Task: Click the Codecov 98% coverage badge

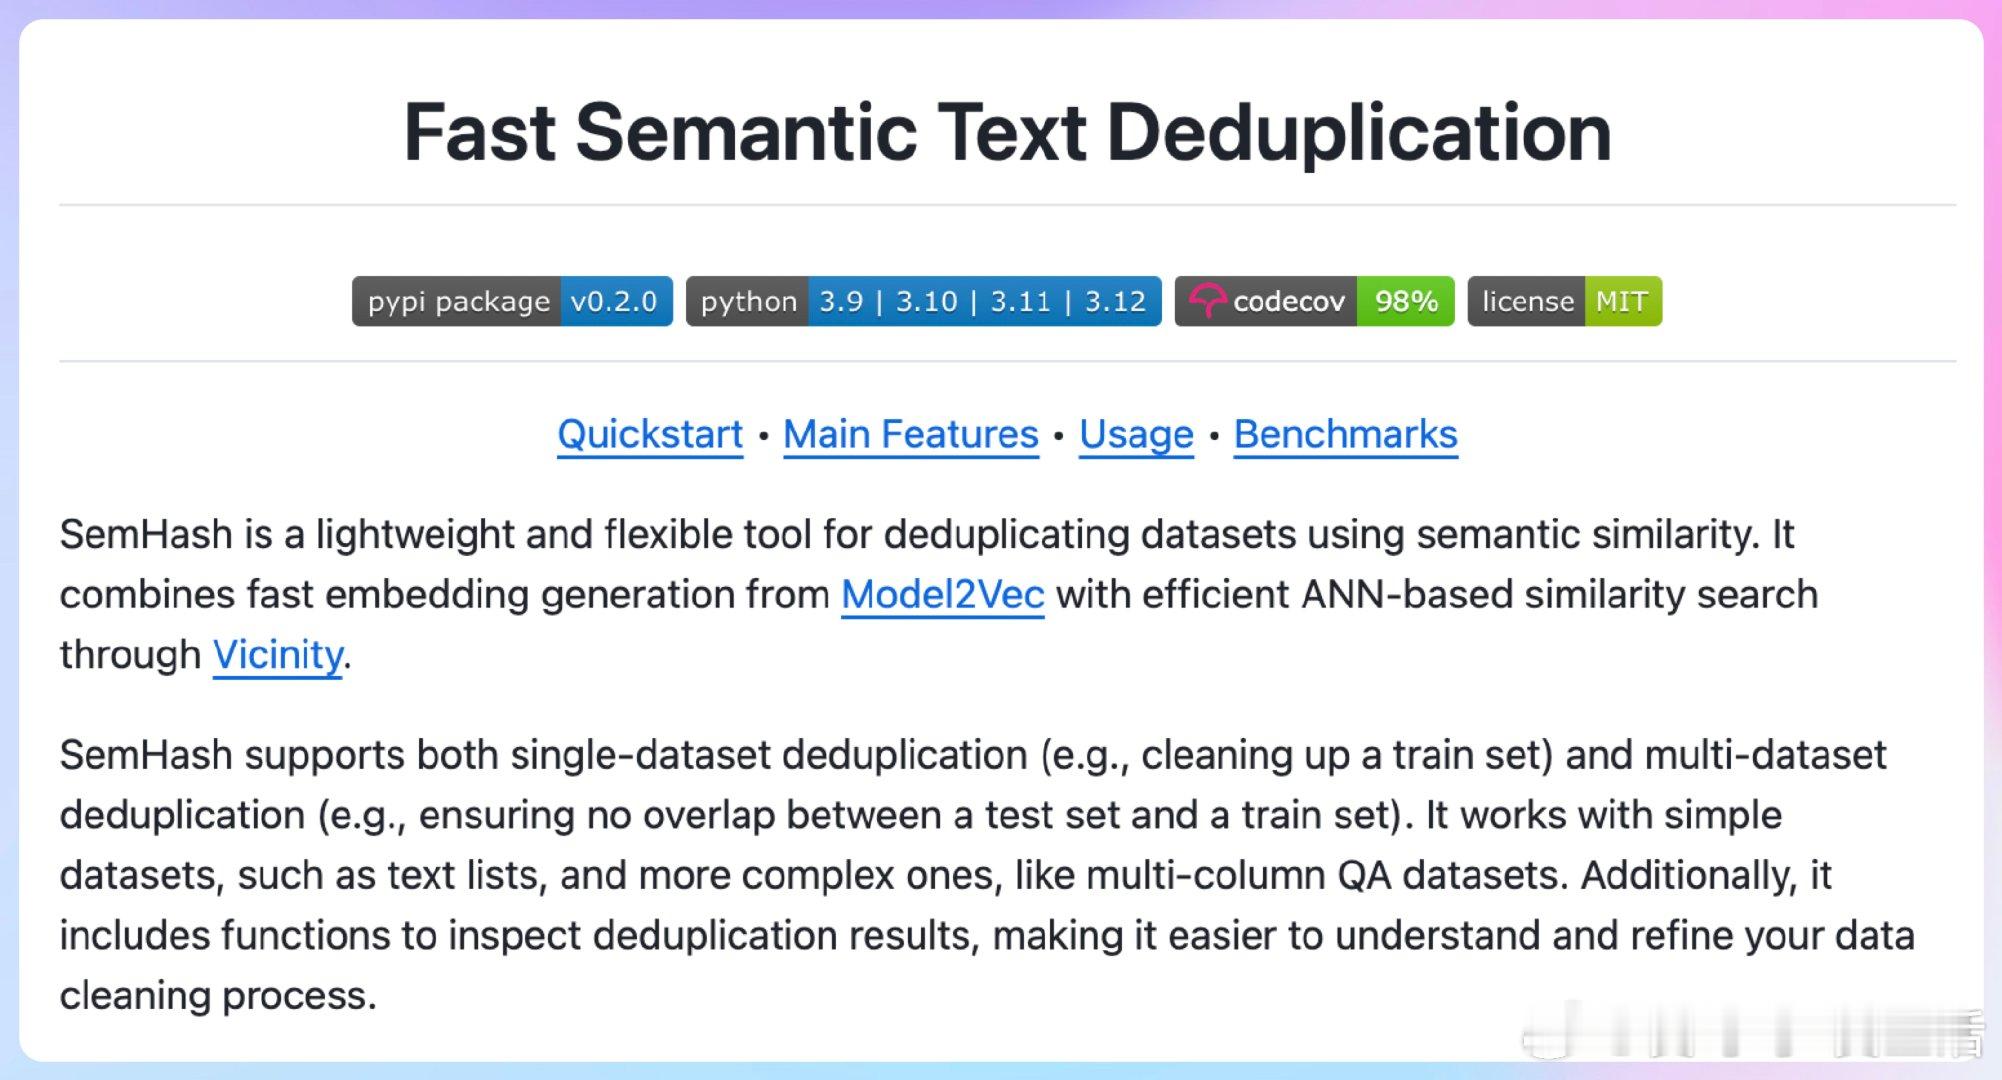Action: pyautogui.click(x=1308, y=301)
